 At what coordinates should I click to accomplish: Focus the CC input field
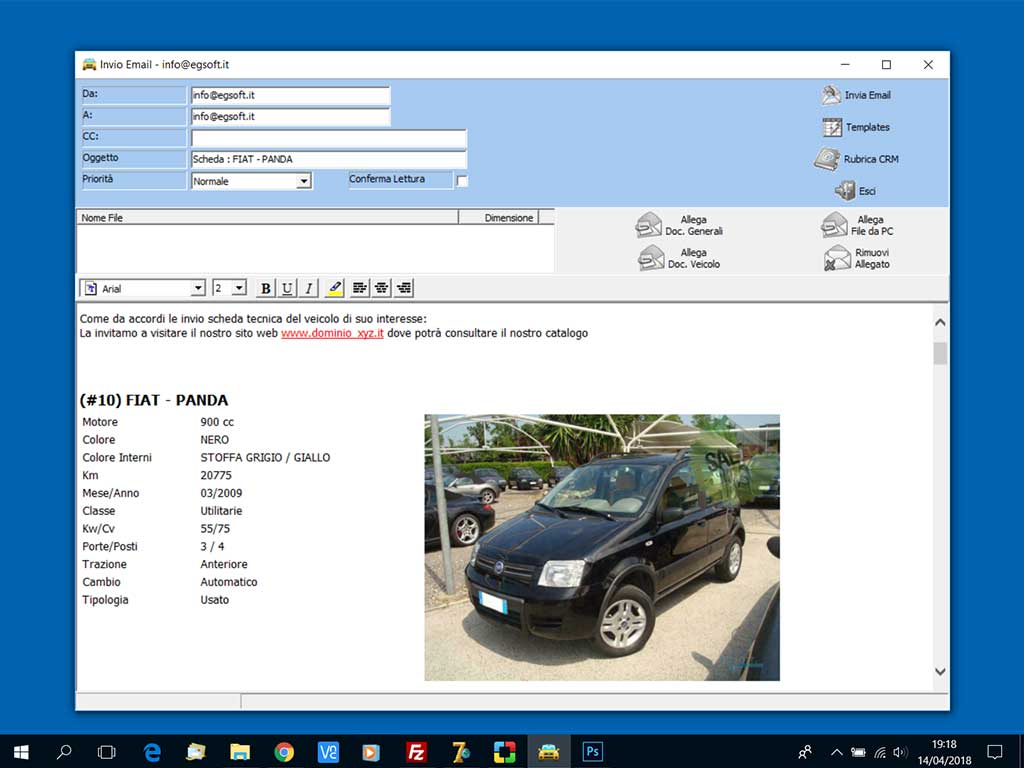[328, 138]
